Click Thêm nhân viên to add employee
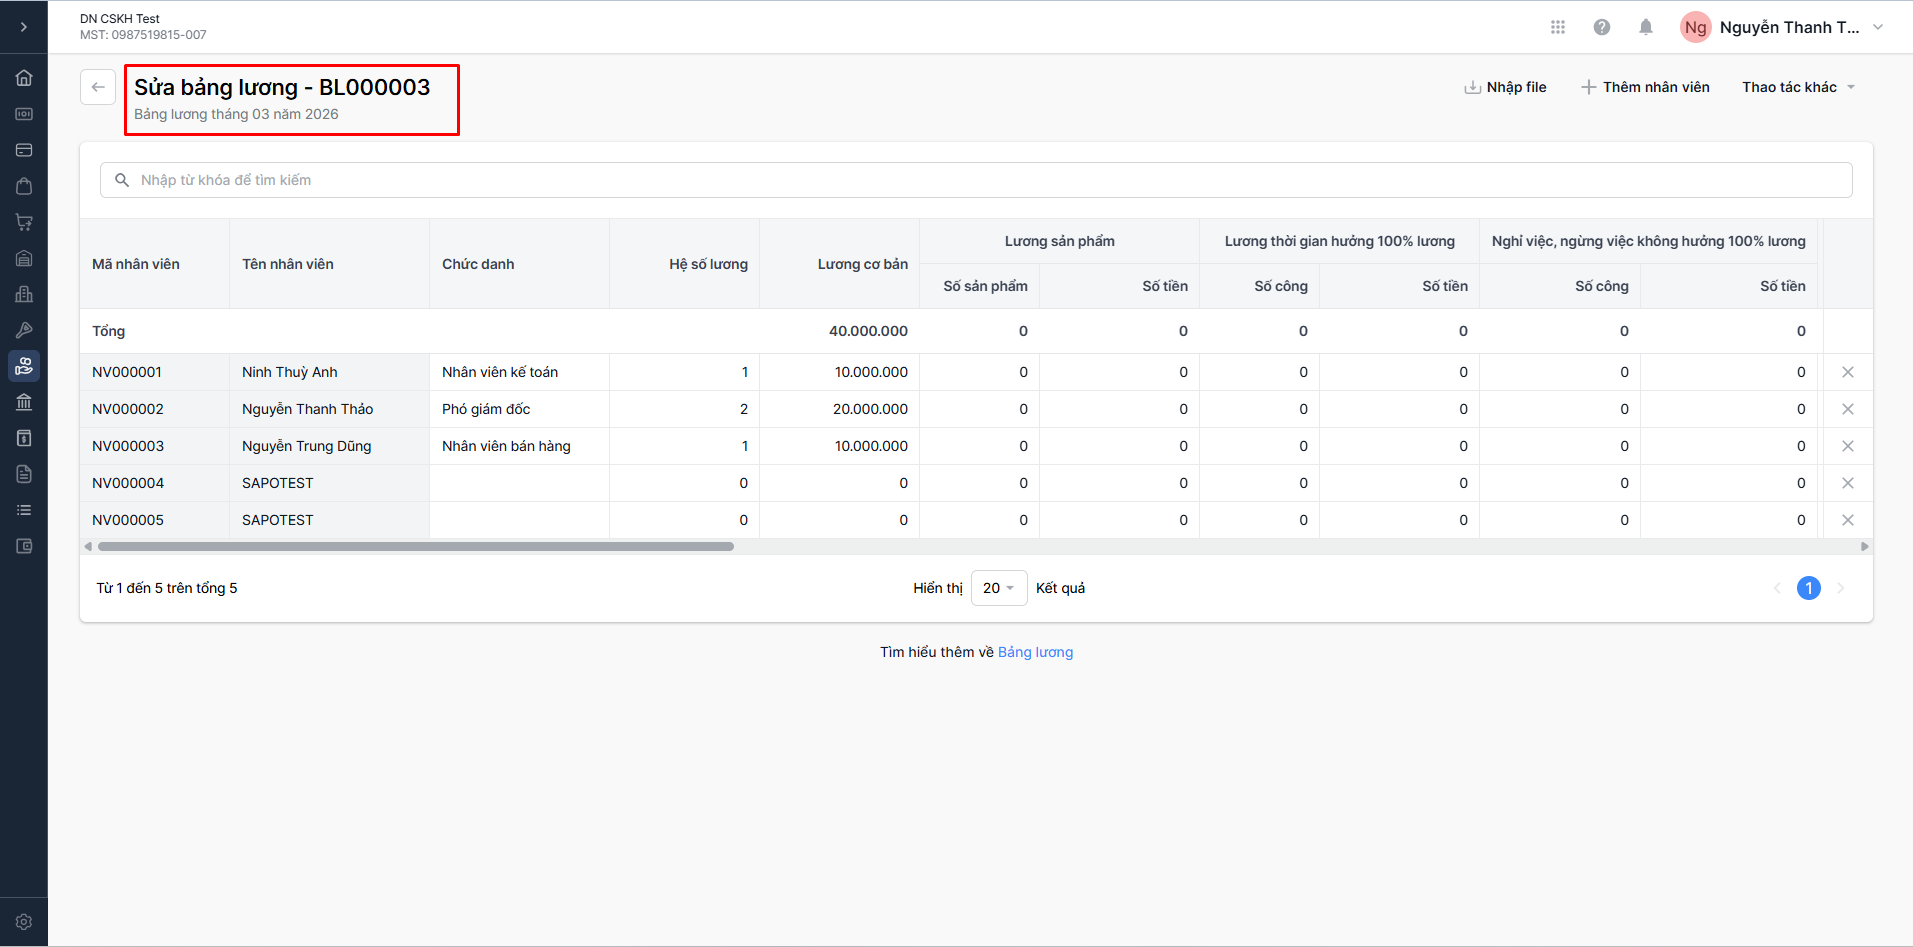The image size is (1913, 947). coord(1645,87)
